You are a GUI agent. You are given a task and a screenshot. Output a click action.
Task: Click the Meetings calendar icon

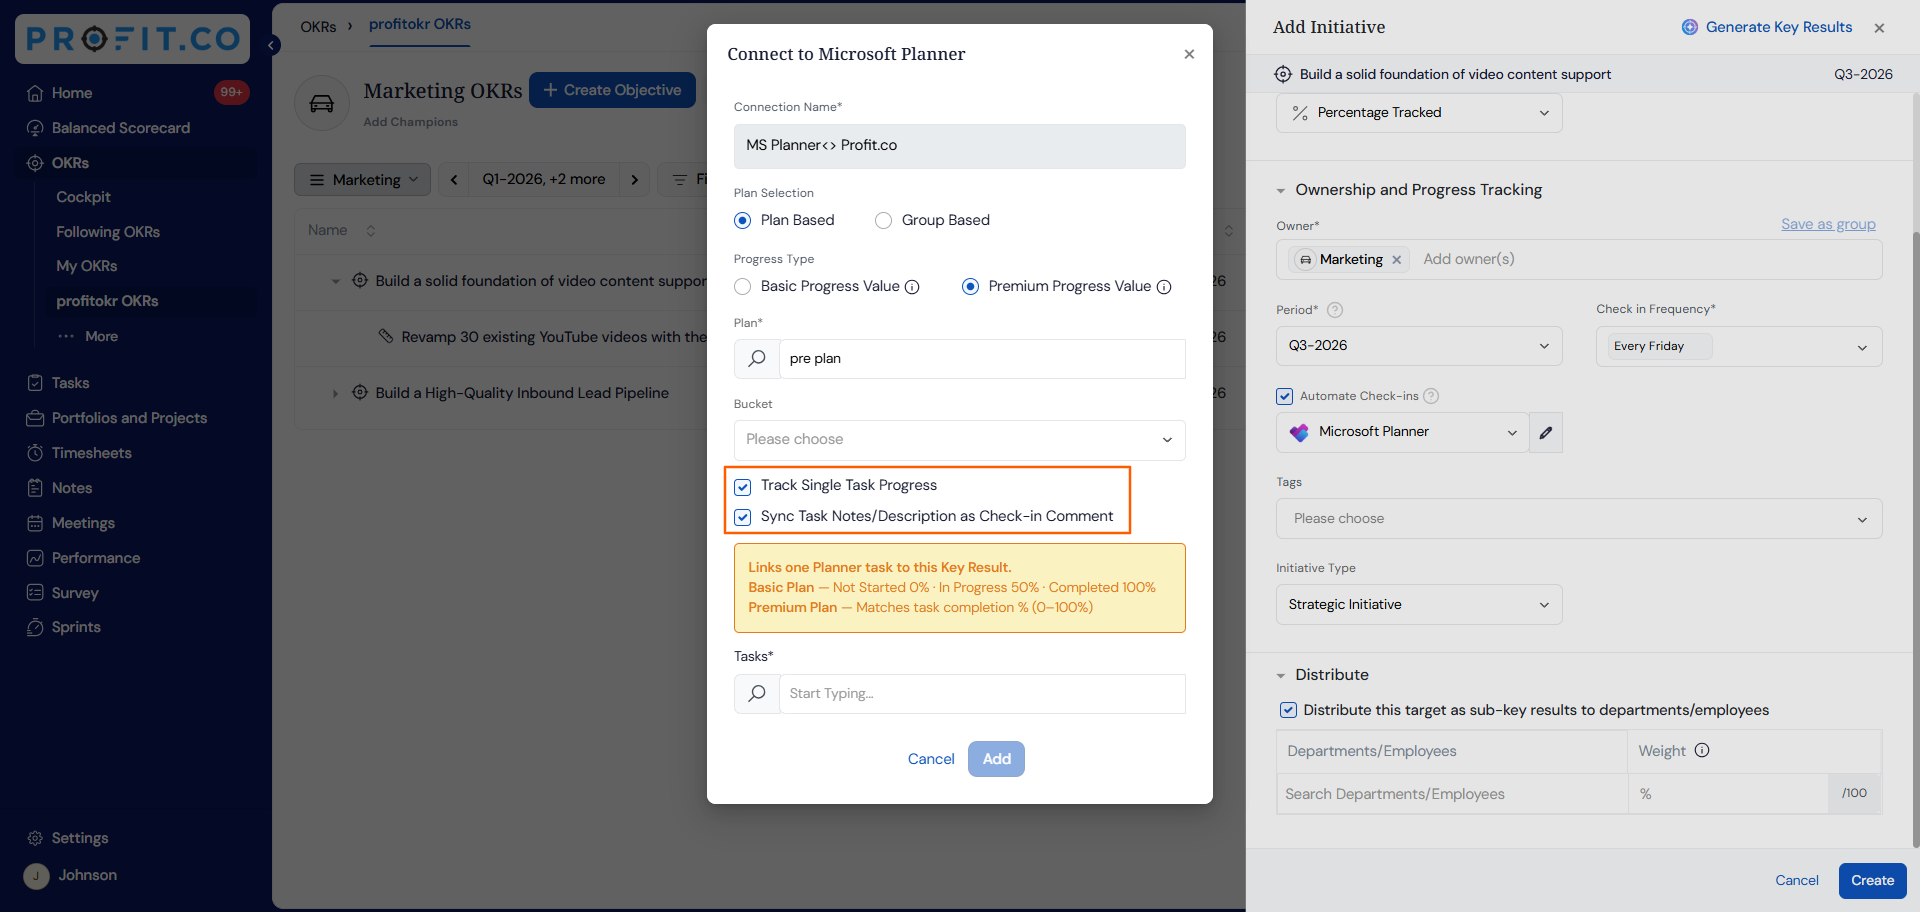(35, 523)
